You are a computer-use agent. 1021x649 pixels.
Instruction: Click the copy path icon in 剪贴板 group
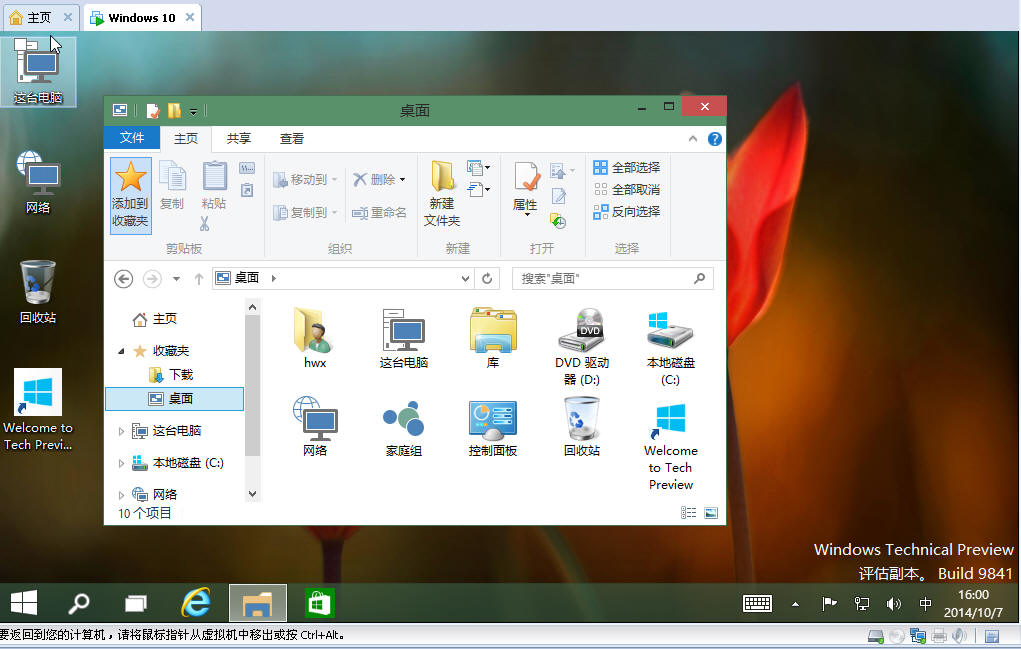(x=247, y=168)
